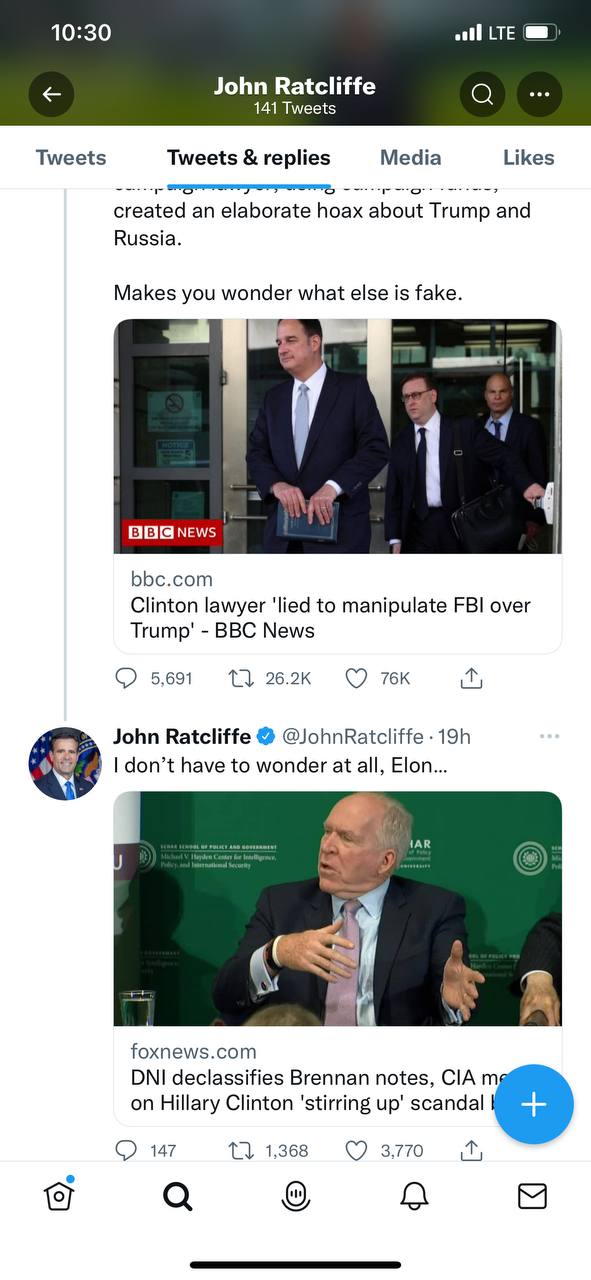591x1280 pixels.
Task: Retweet the tweet with 26.2K retweets
Action: (241, 678)
